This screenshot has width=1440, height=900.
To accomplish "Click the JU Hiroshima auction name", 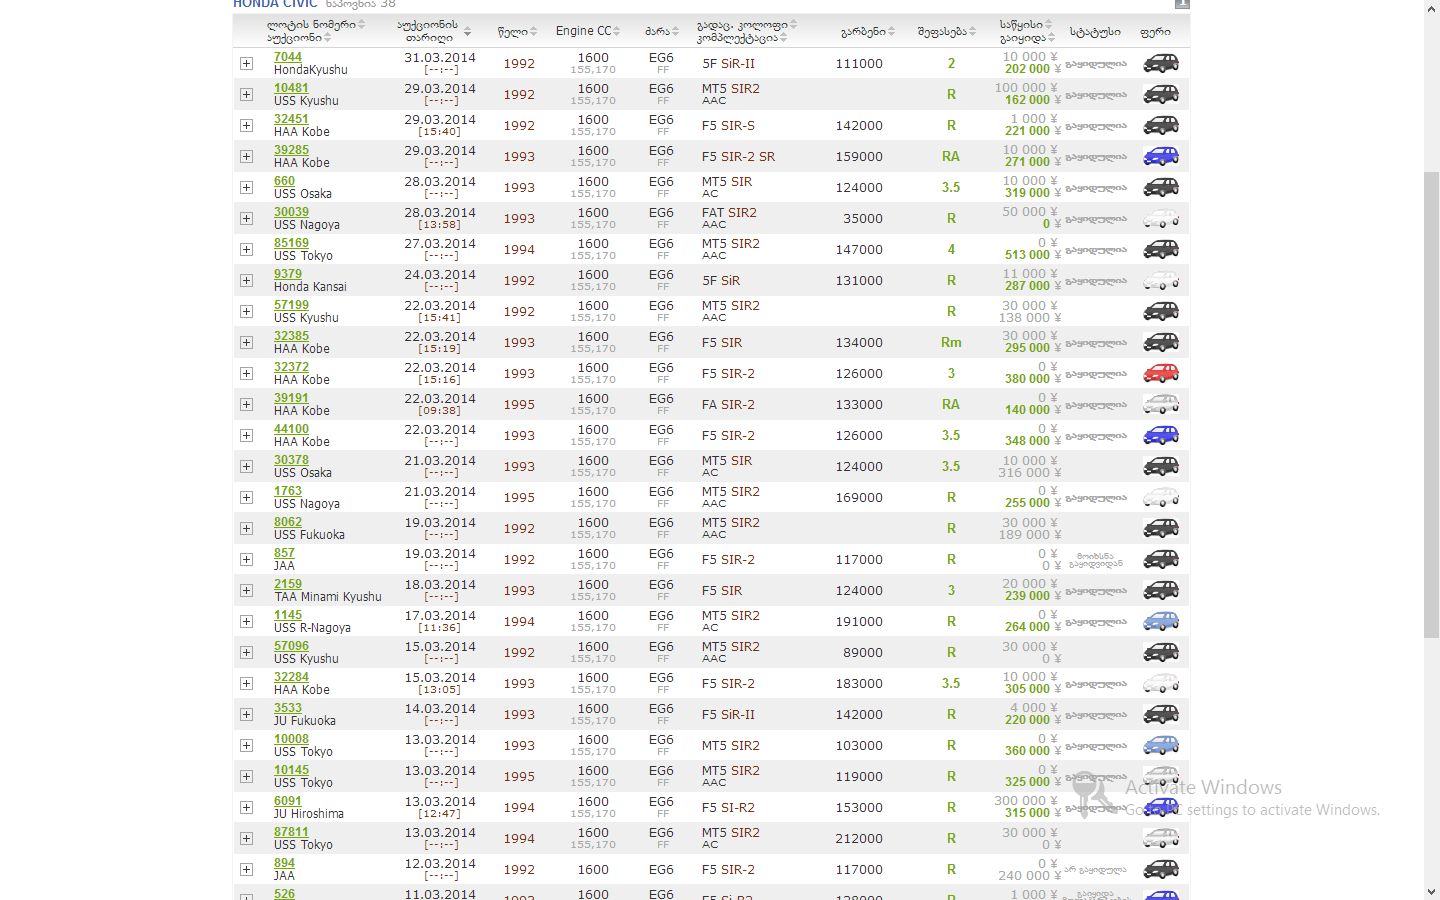I will (x=309, y=814).
